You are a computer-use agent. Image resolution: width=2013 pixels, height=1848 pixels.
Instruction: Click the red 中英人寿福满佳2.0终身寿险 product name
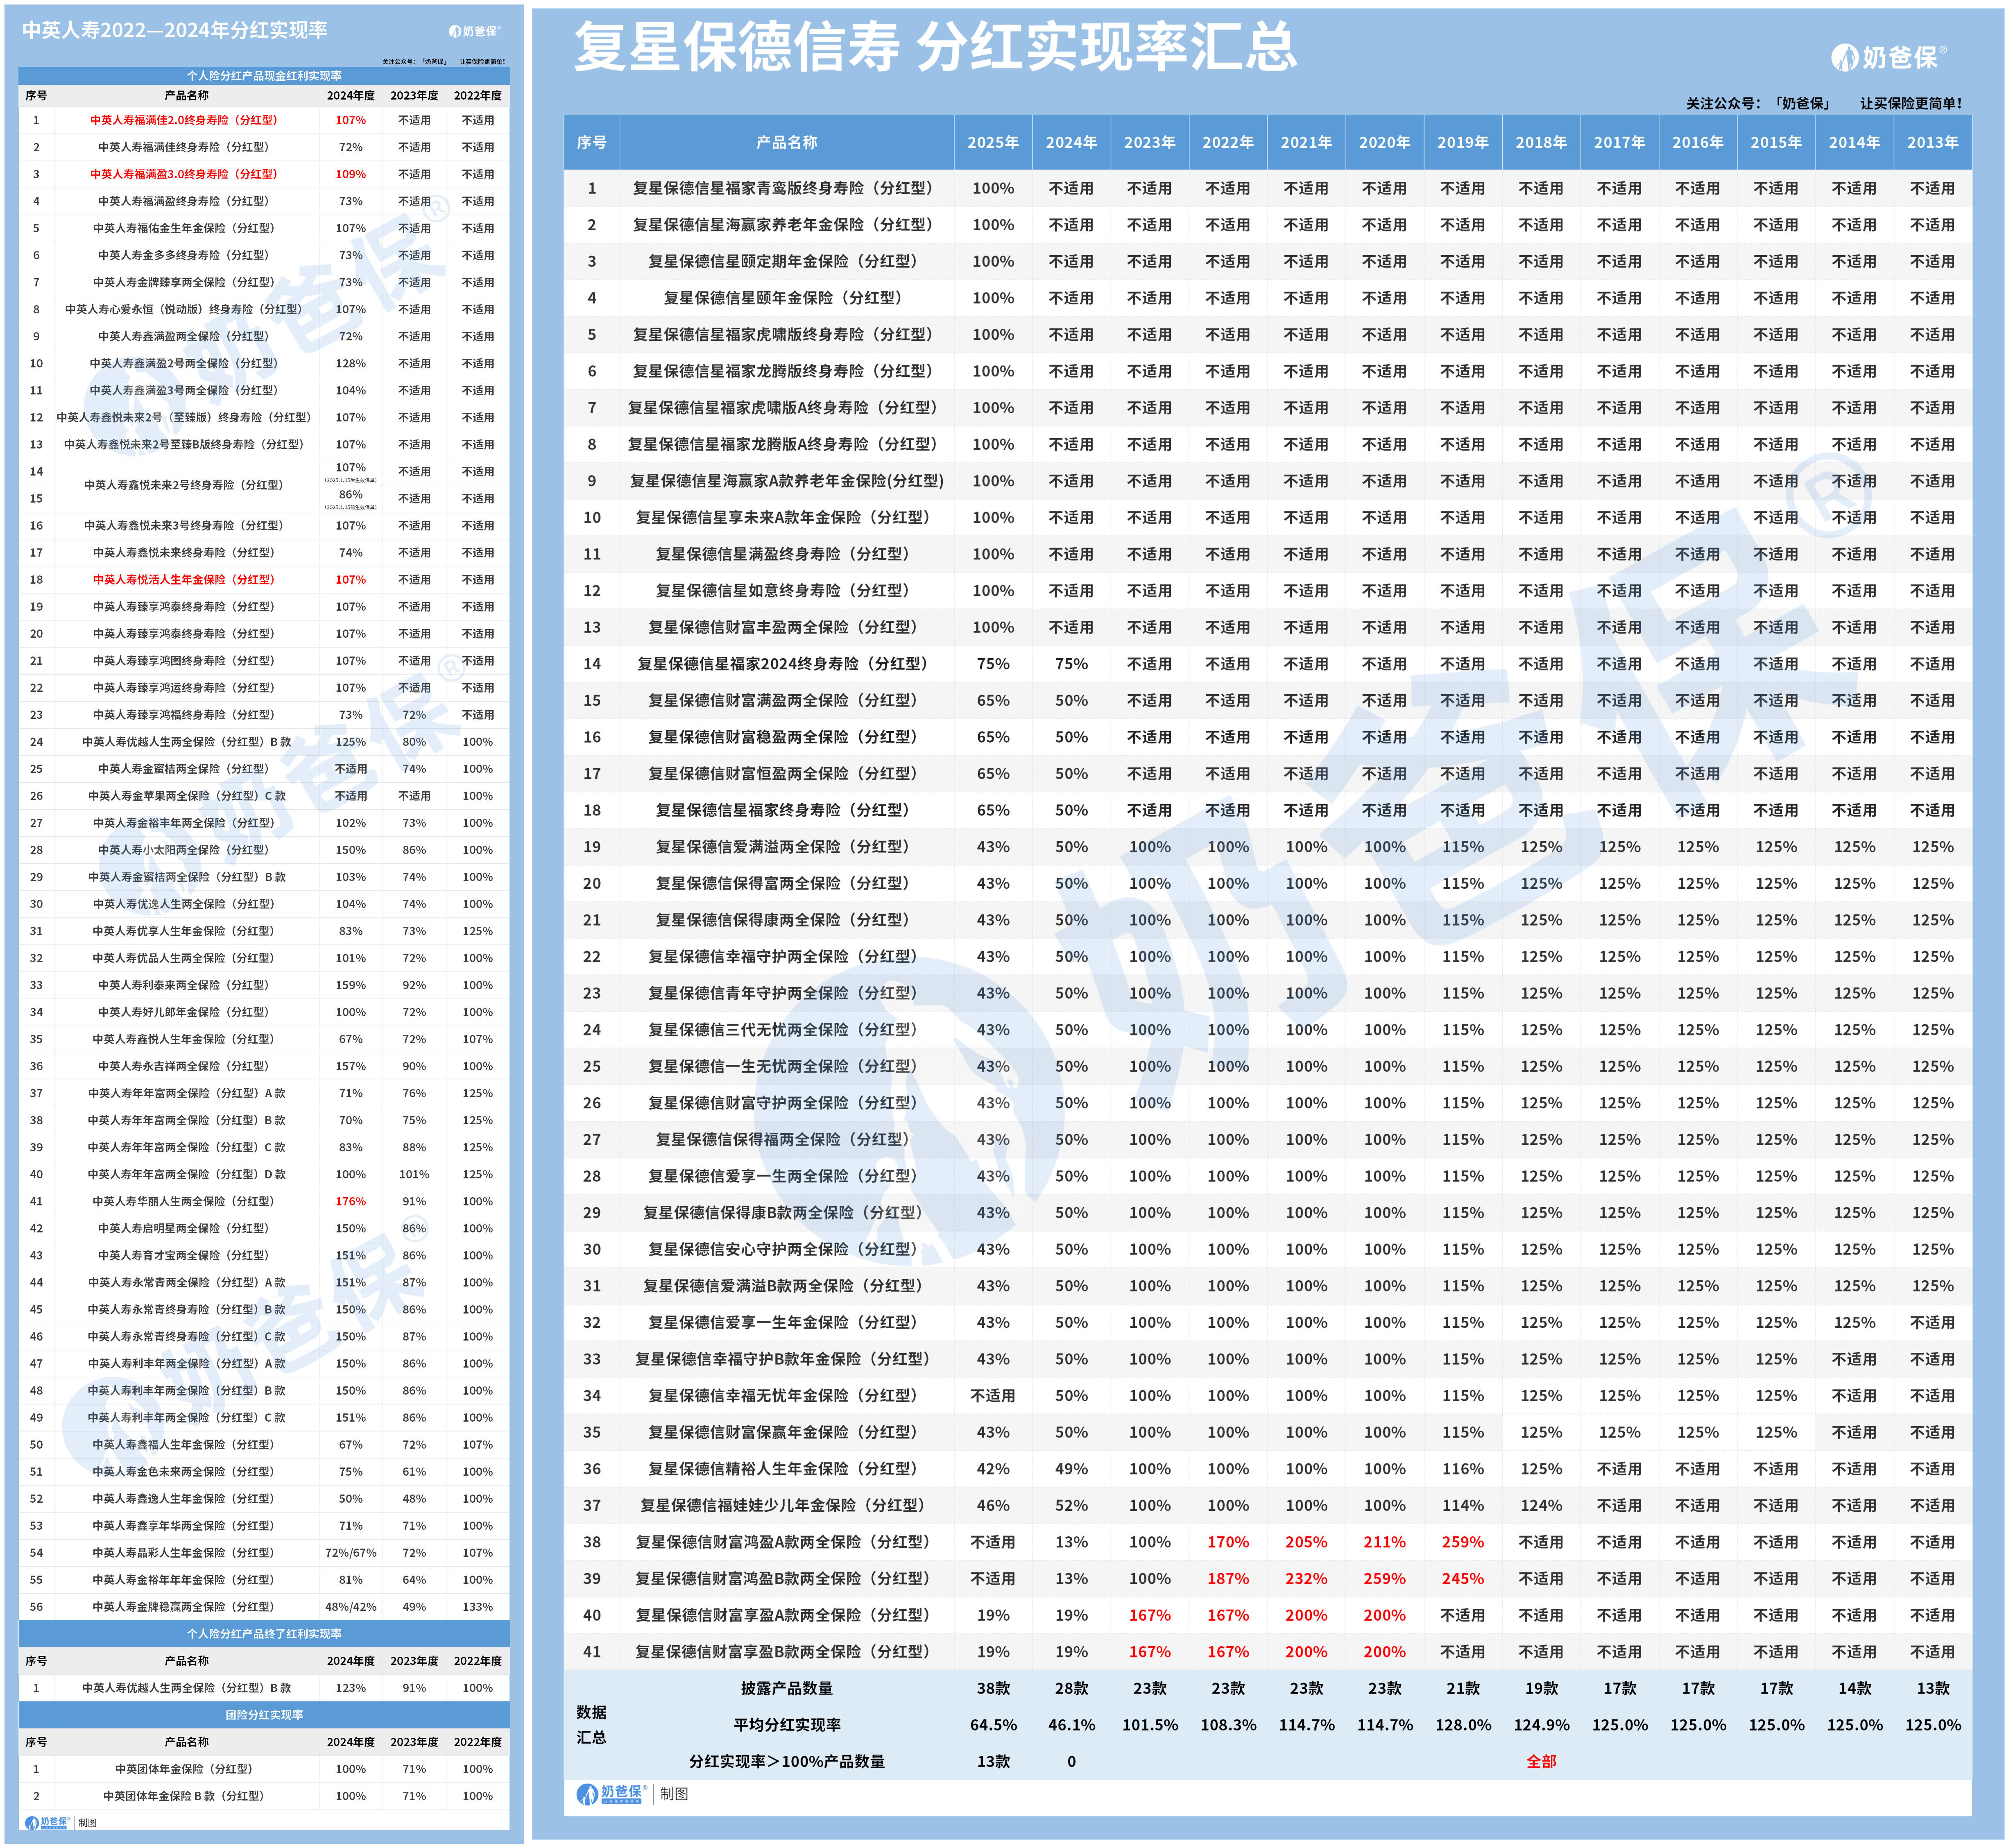(x=184, y=120)
